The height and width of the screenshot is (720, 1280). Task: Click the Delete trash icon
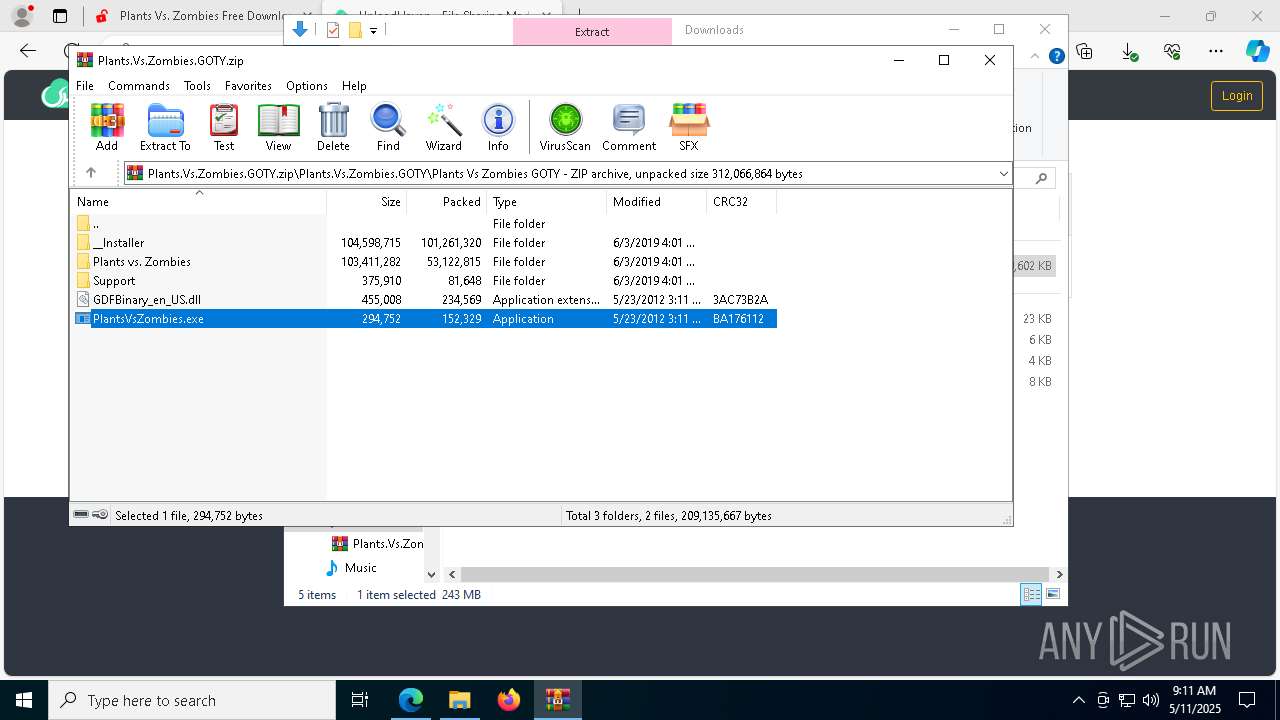333,127
